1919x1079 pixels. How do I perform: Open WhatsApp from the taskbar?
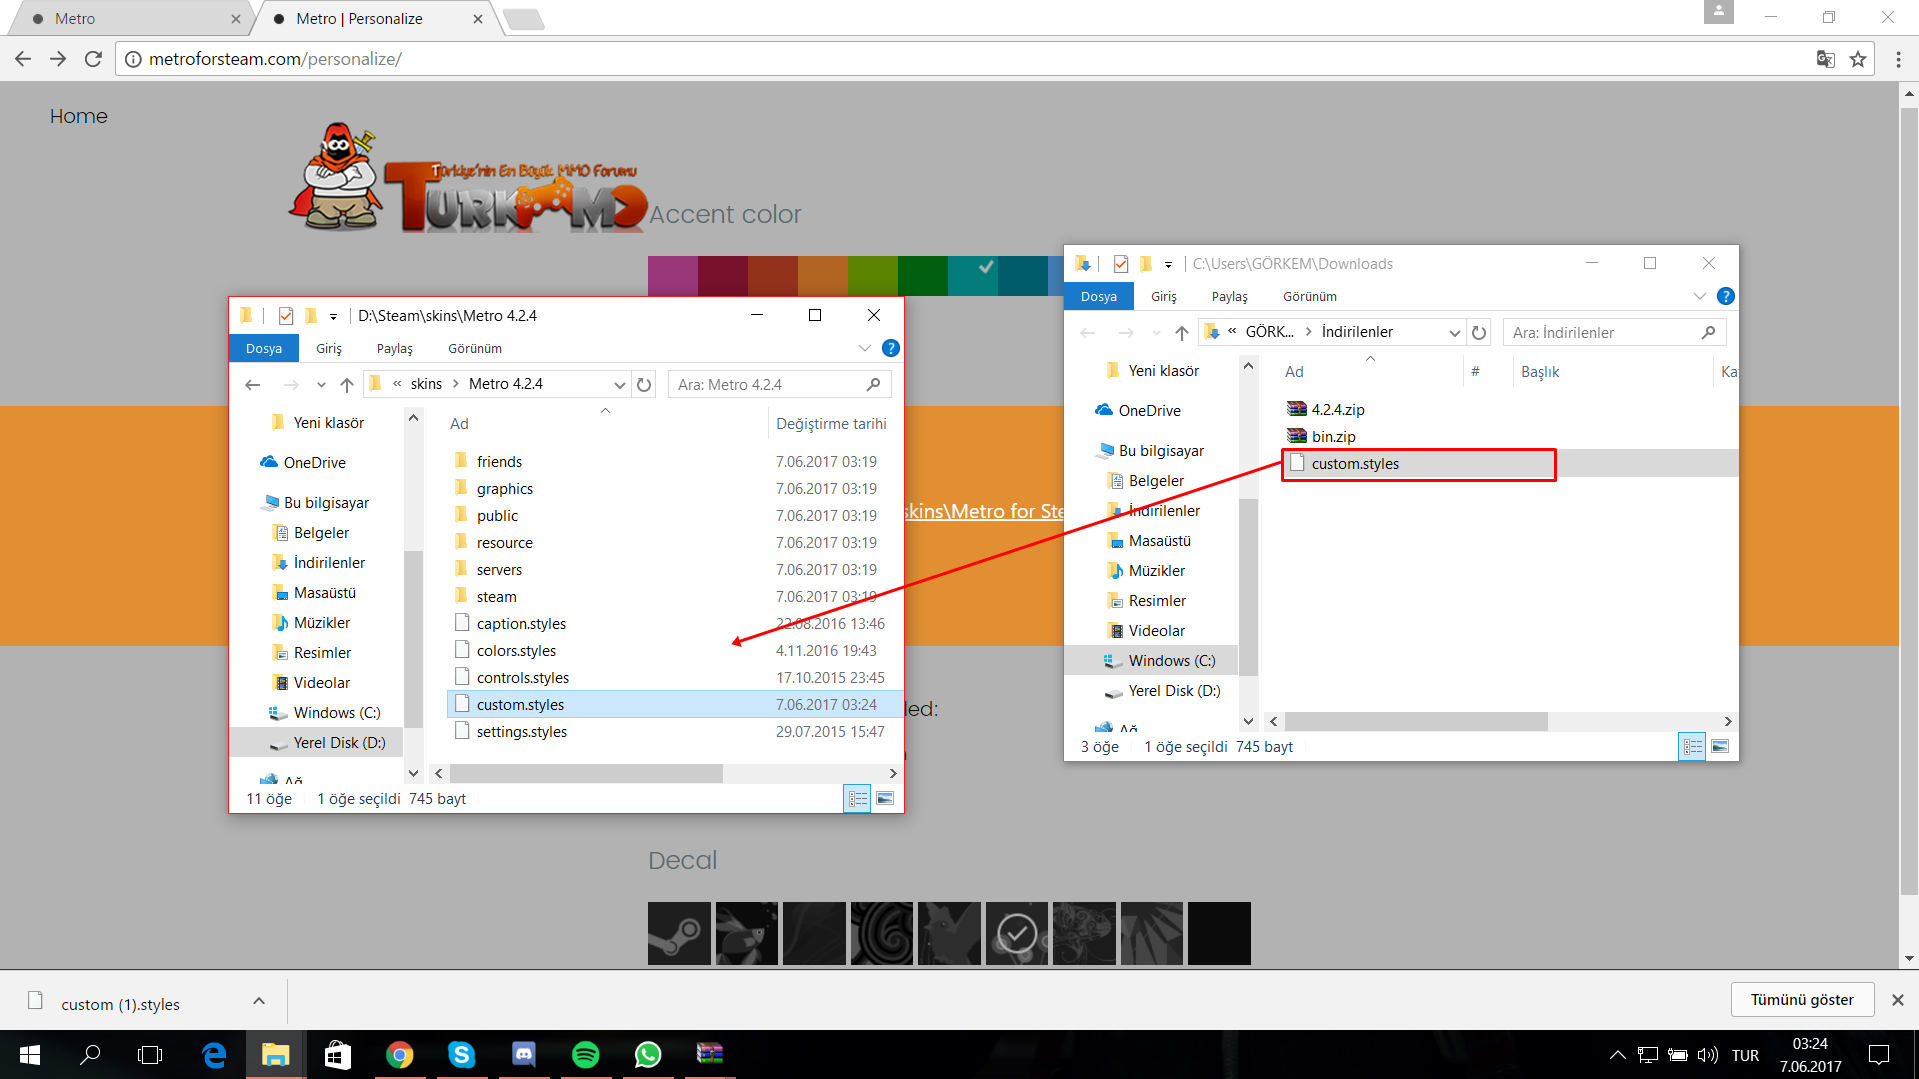(648, 1054)
